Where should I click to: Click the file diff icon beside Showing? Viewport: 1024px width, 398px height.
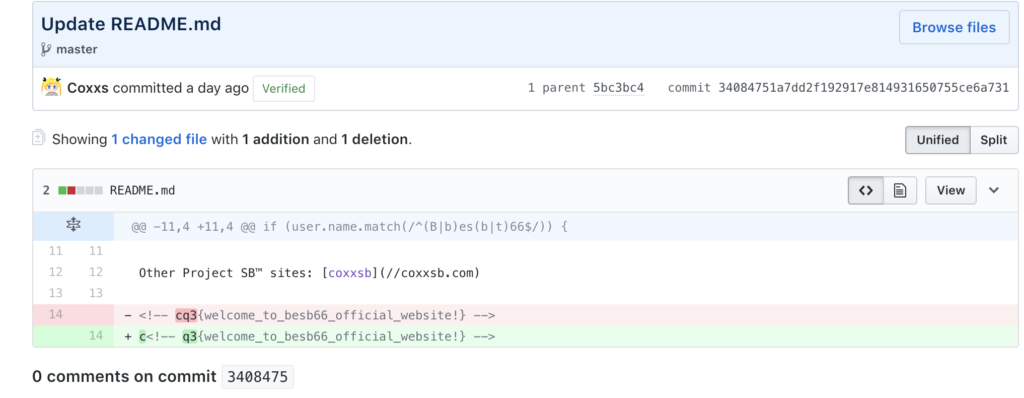(x=39, y=139)
